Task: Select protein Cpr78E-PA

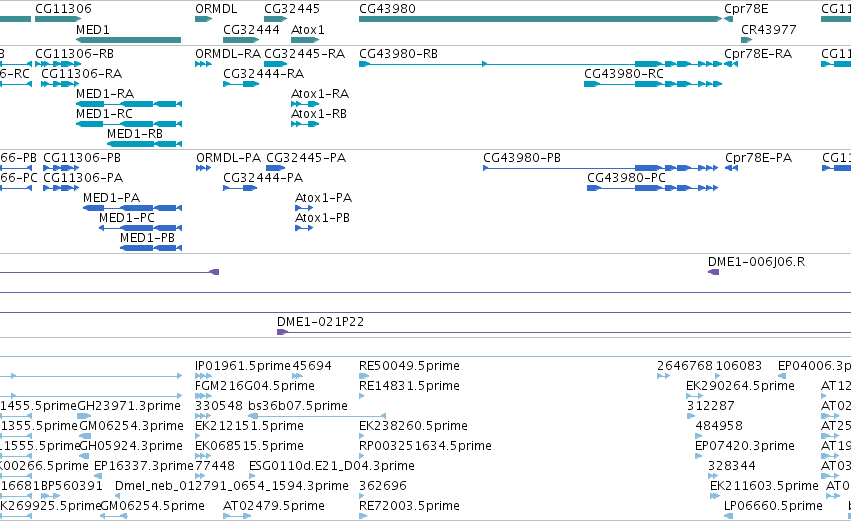Action: (x=732, y=168)
